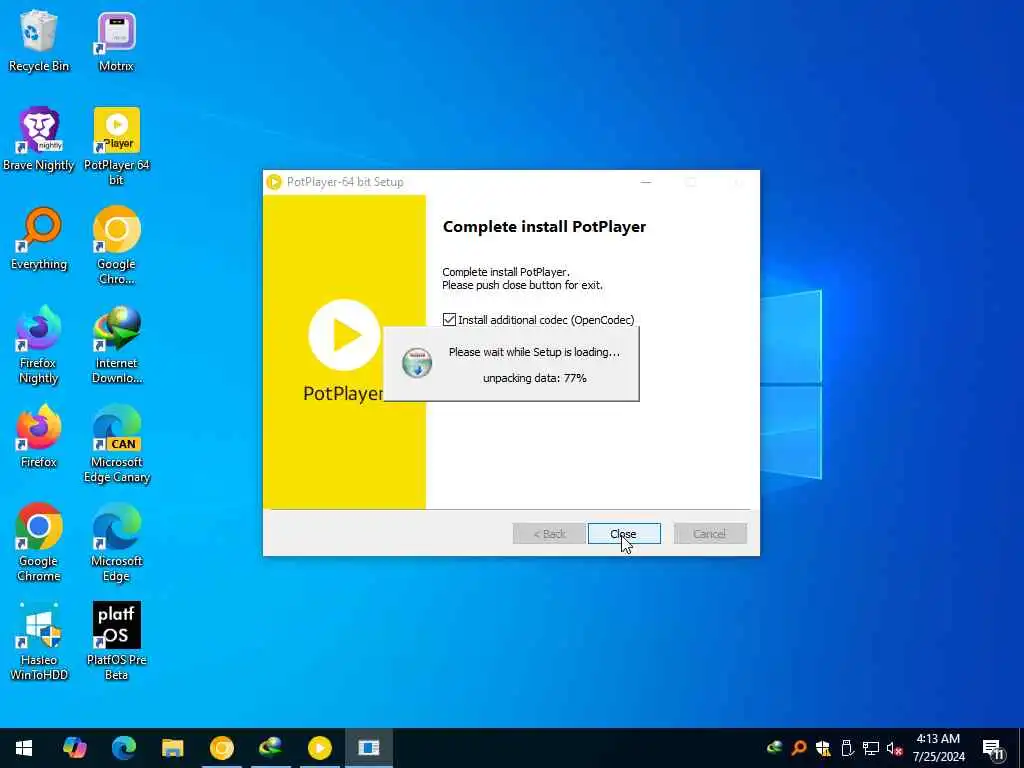The image size is (1024, 768).
Task: Select the Firefox Nightly desktop shortcut
Action: (x=39, y=345)
